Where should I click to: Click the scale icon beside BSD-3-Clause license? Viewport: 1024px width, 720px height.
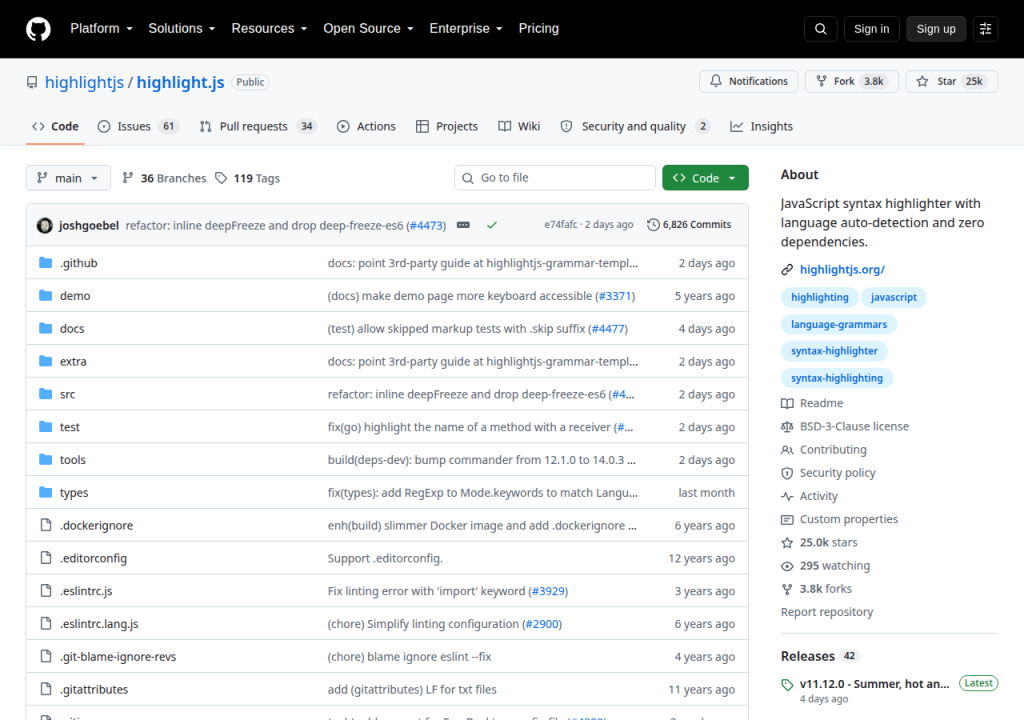tap(787, 427)
